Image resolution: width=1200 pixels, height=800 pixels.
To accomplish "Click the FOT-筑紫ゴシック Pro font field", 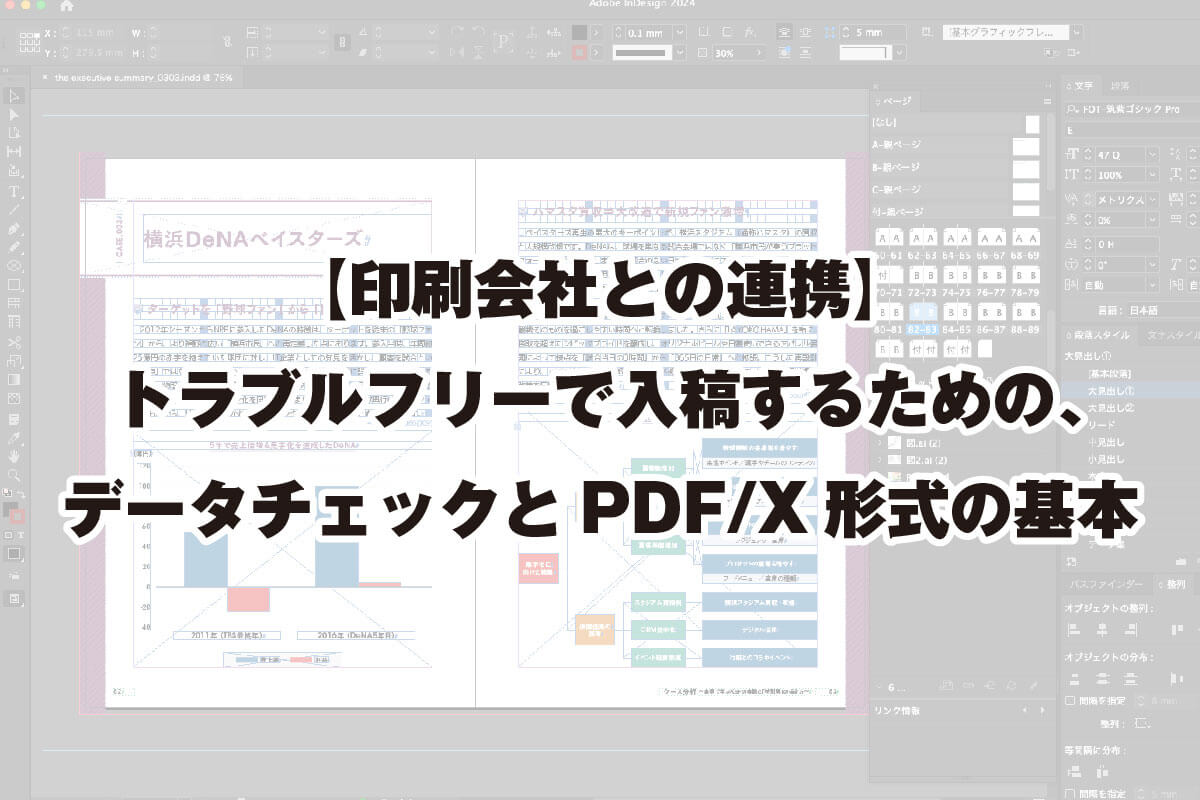I will 1130,109.
